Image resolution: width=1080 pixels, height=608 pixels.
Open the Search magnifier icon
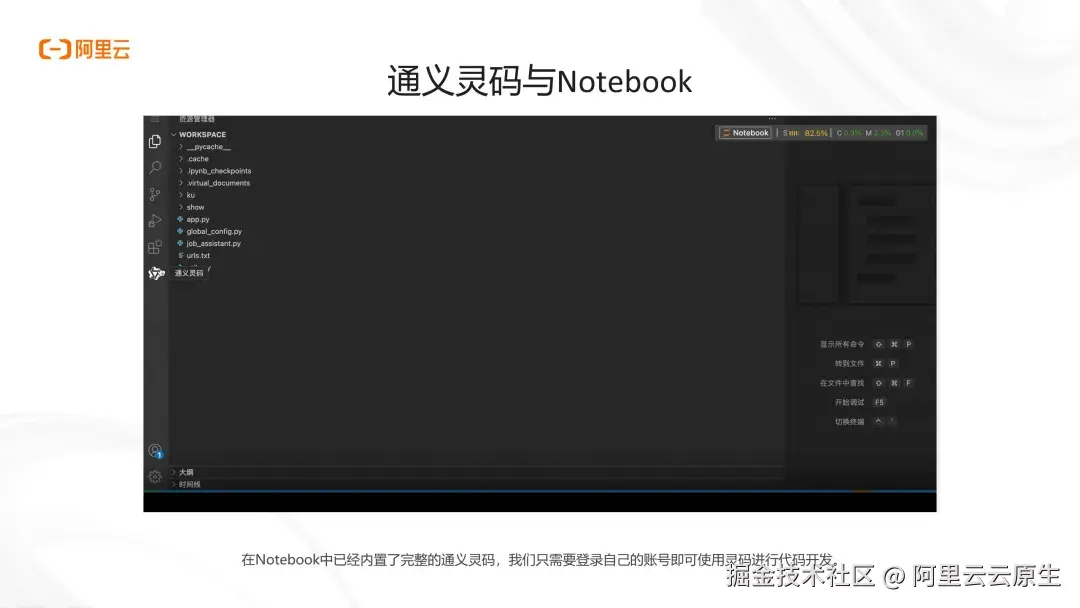click(155, 167)
